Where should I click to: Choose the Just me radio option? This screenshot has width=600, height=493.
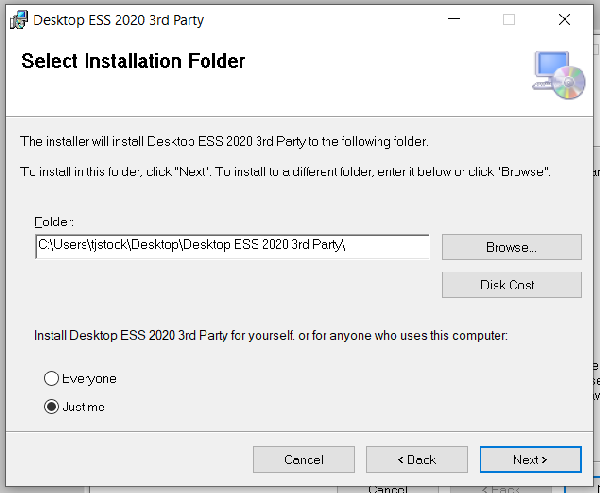[51, 407]
